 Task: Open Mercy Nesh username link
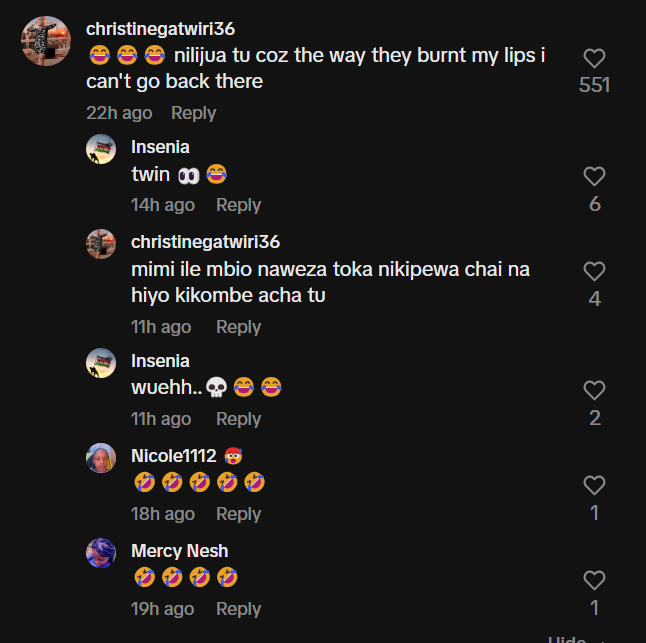pos(179,551)
